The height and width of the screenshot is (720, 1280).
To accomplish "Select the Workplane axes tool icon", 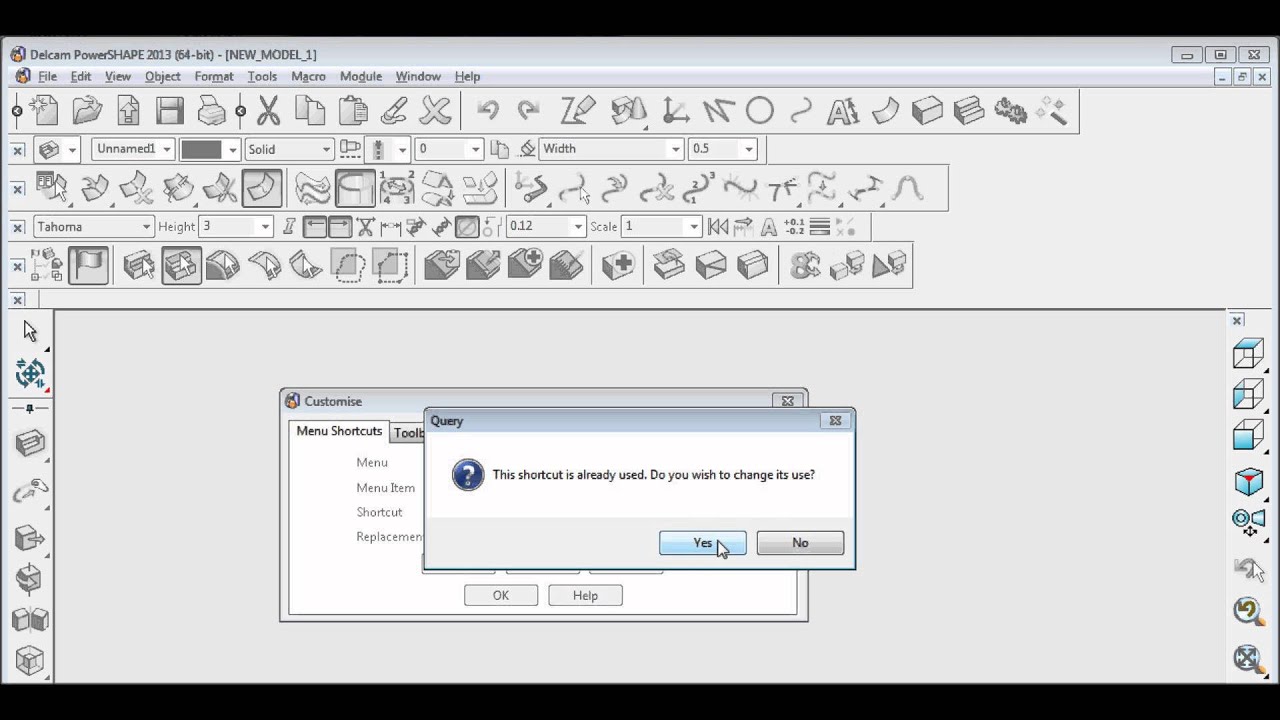I will [x=675, y=110].
